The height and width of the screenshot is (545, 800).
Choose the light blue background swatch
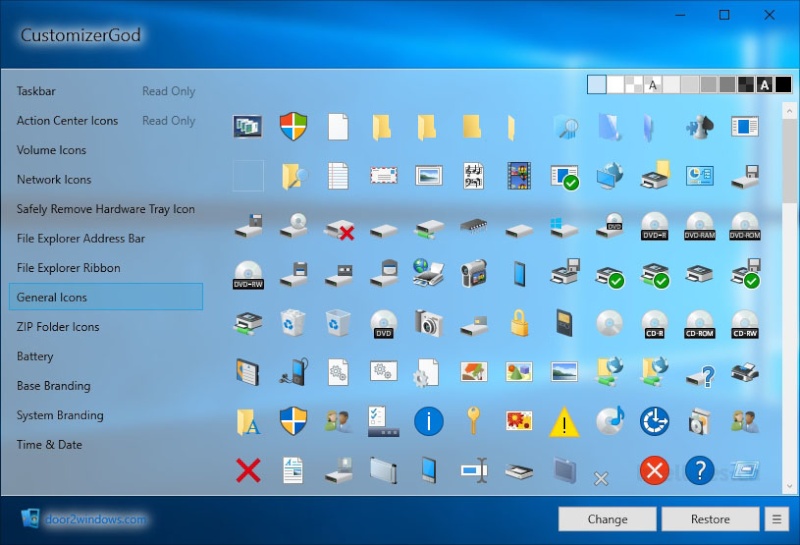[596, 84]
